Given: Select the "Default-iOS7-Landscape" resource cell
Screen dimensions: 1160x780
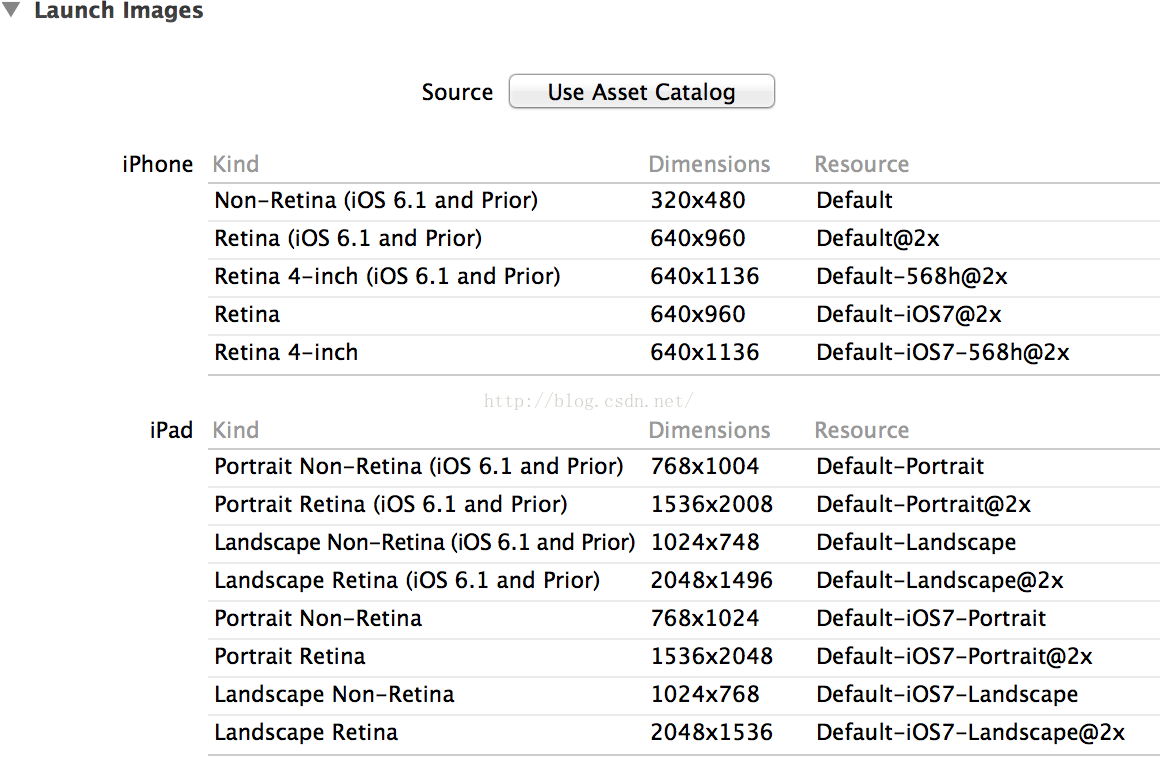Looking at the screenshot, I should coord(948,694).
